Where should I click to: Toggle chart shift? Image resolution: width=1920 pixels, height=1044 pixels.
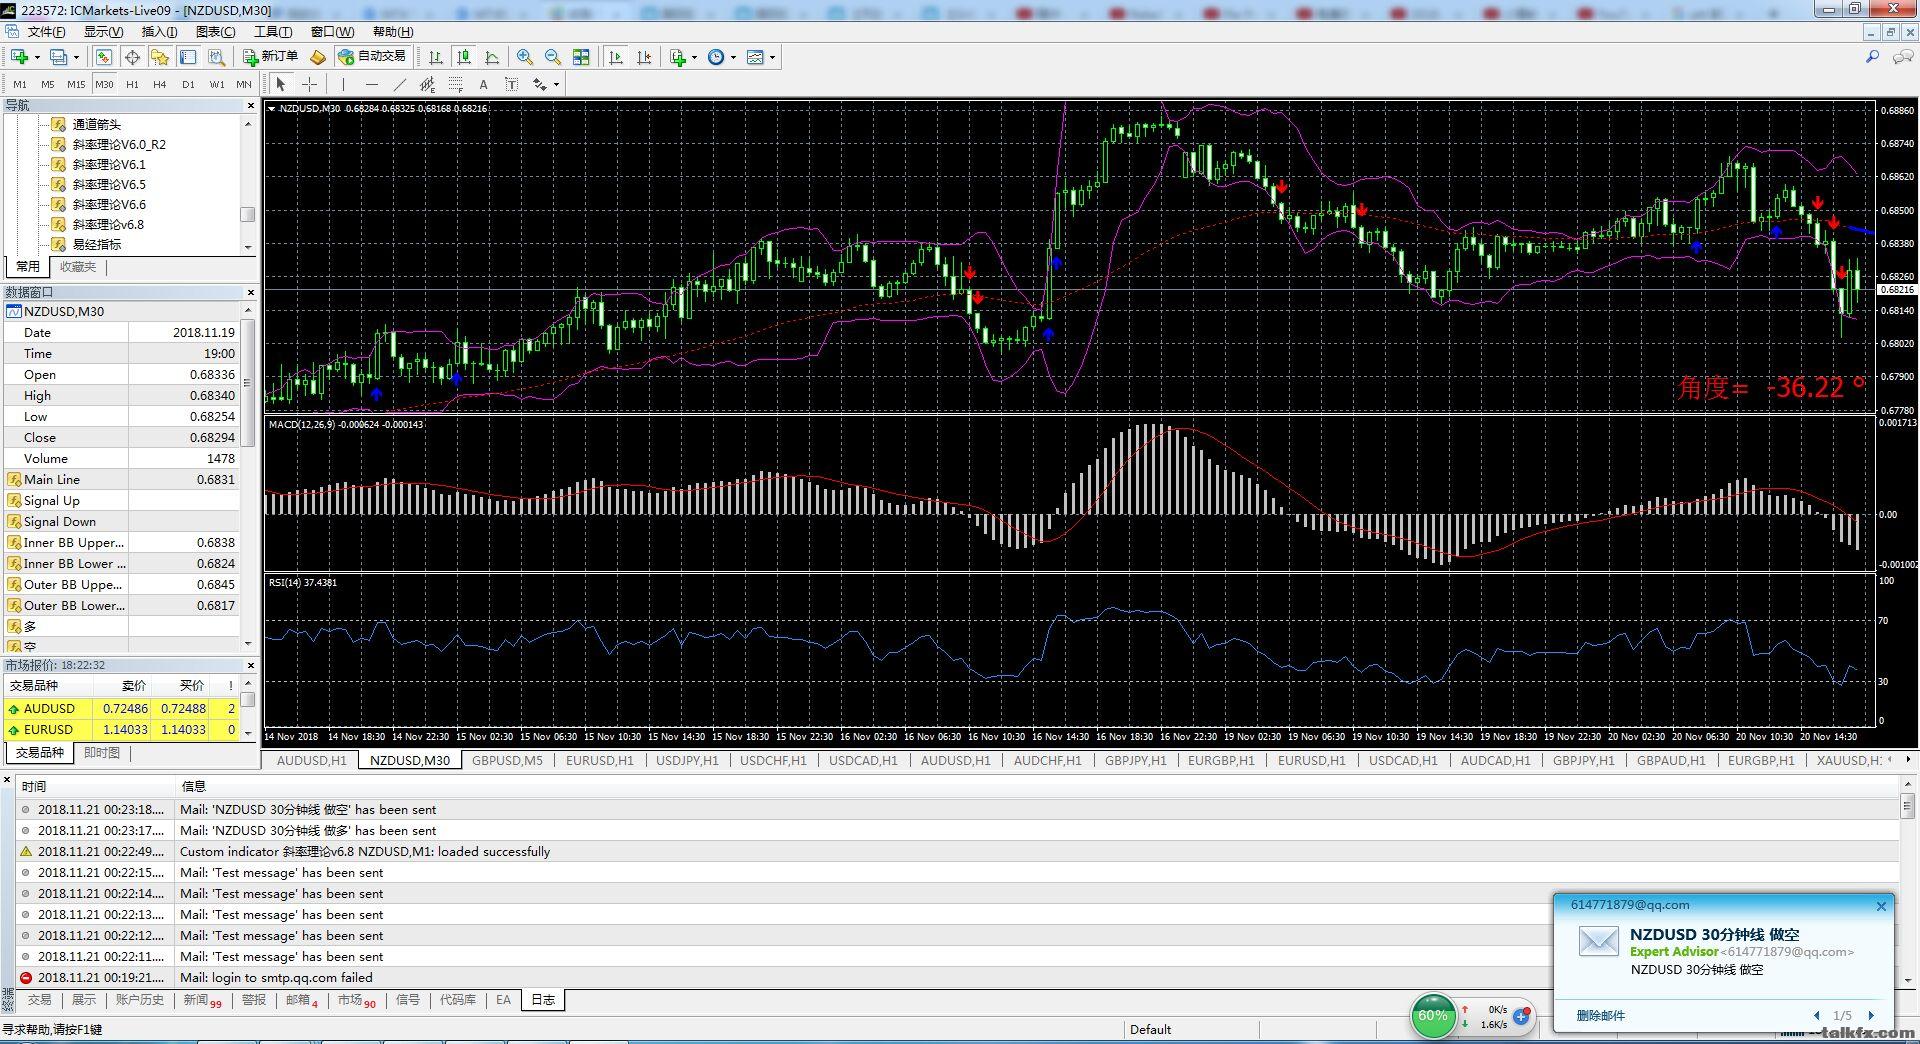tap(644, 57)
